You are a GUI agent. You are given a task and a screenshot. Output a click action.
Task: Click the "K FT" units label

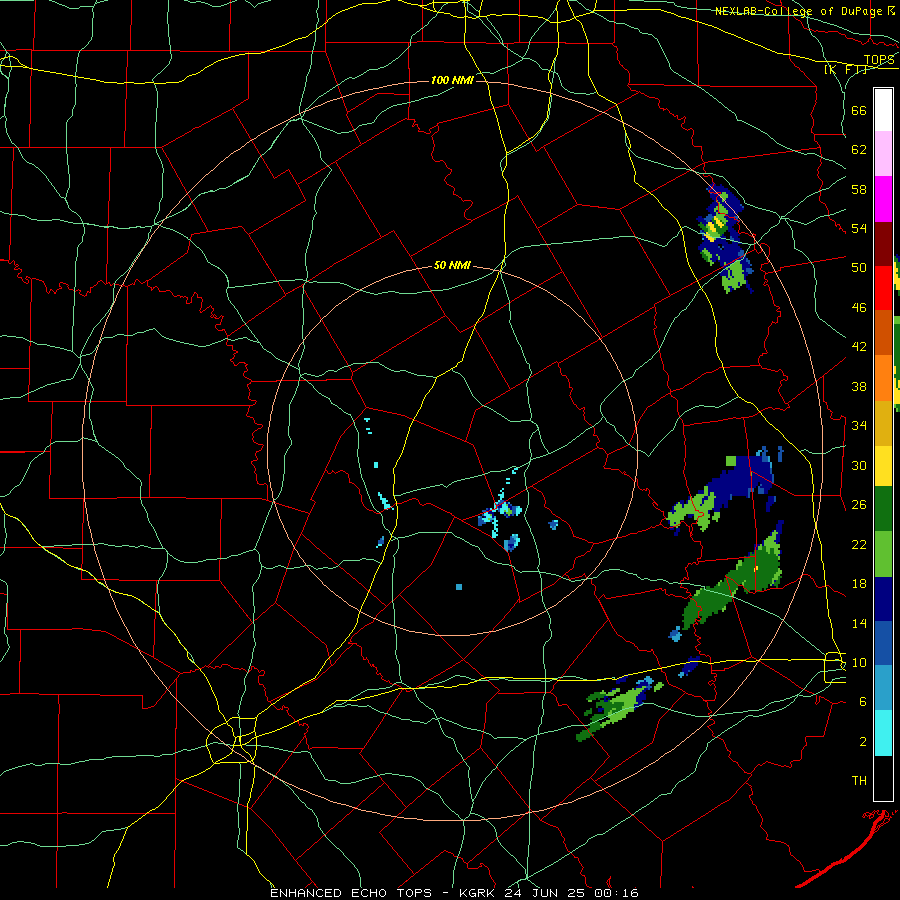tap(846, 70)
